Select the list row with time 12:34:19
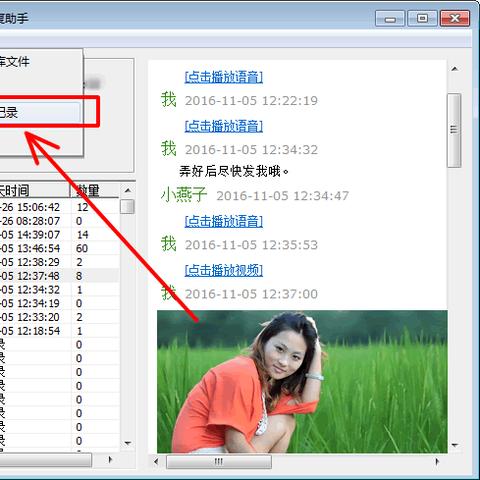This screenshot has width=480, height=480. 60,303
